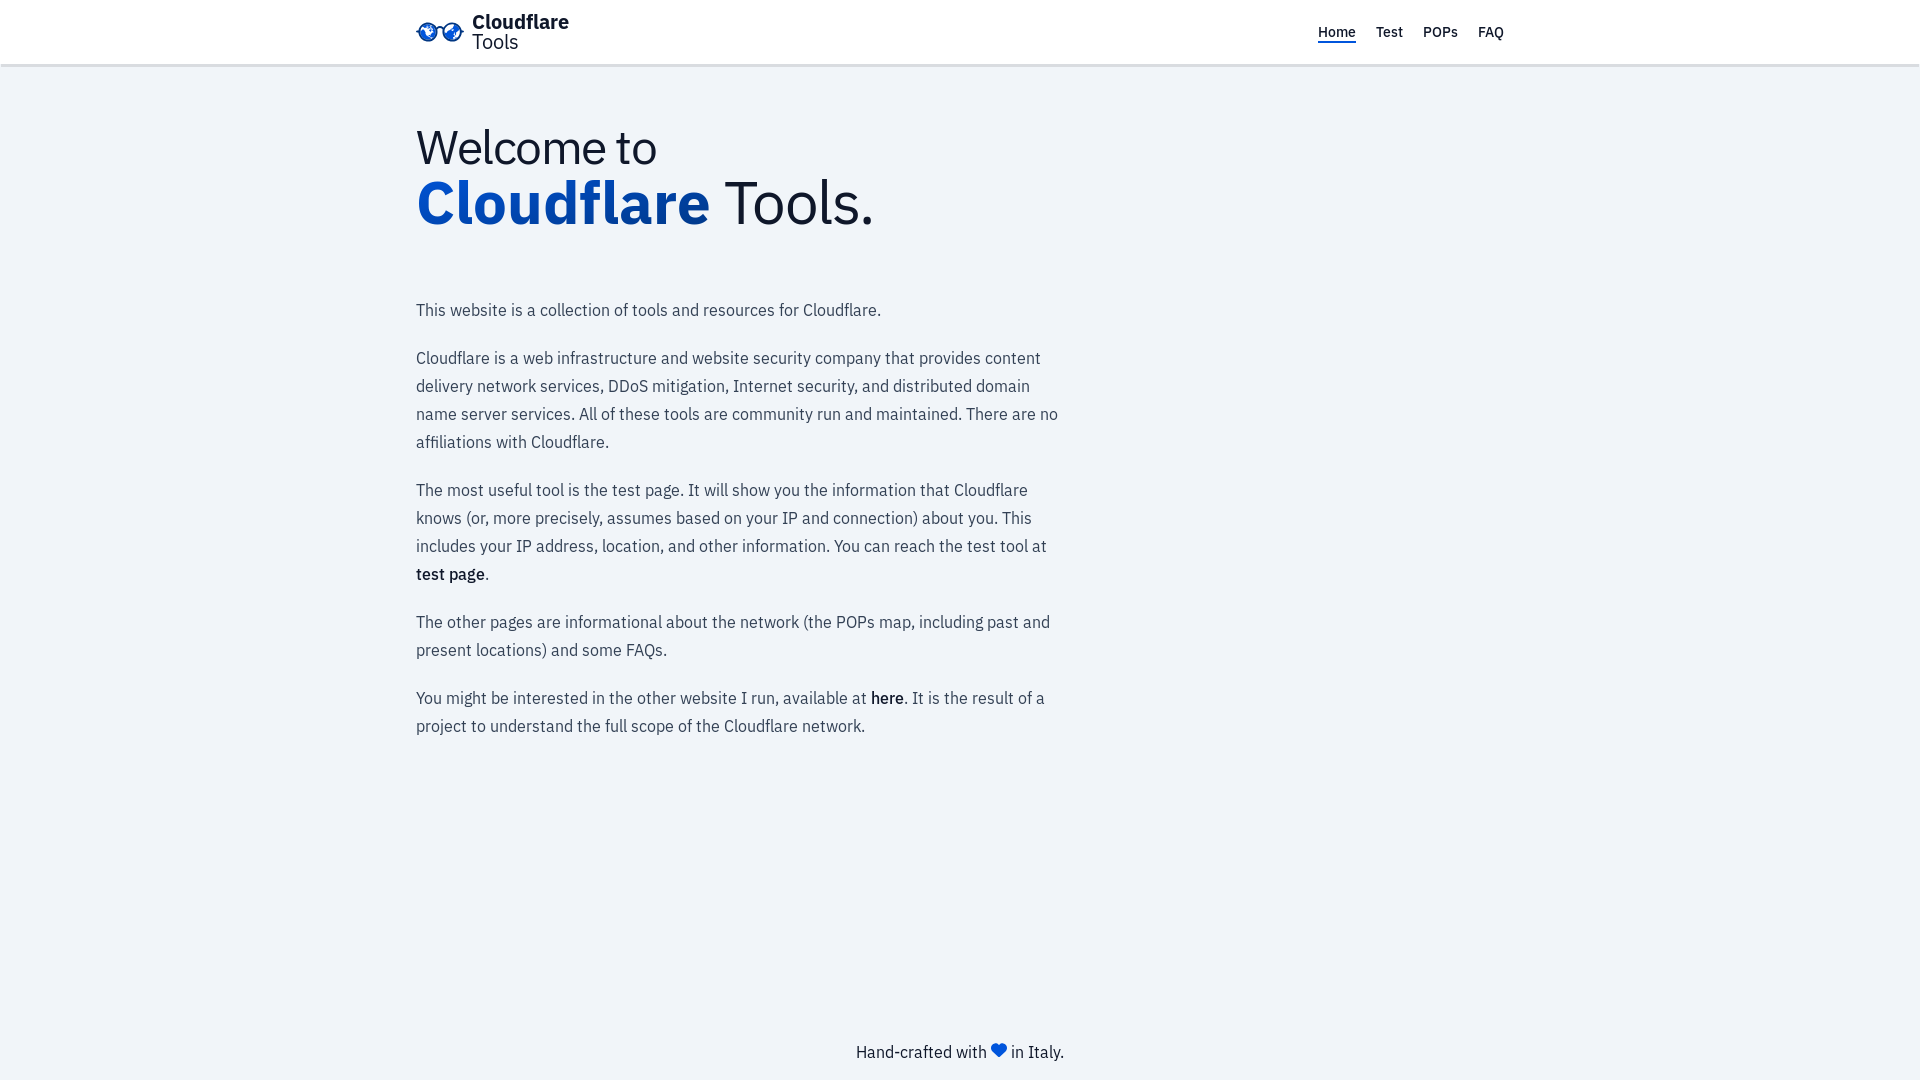Click paragraph starting 'The most useful tool'
Screen dimensions: 1920x1080
pos(732,532)
